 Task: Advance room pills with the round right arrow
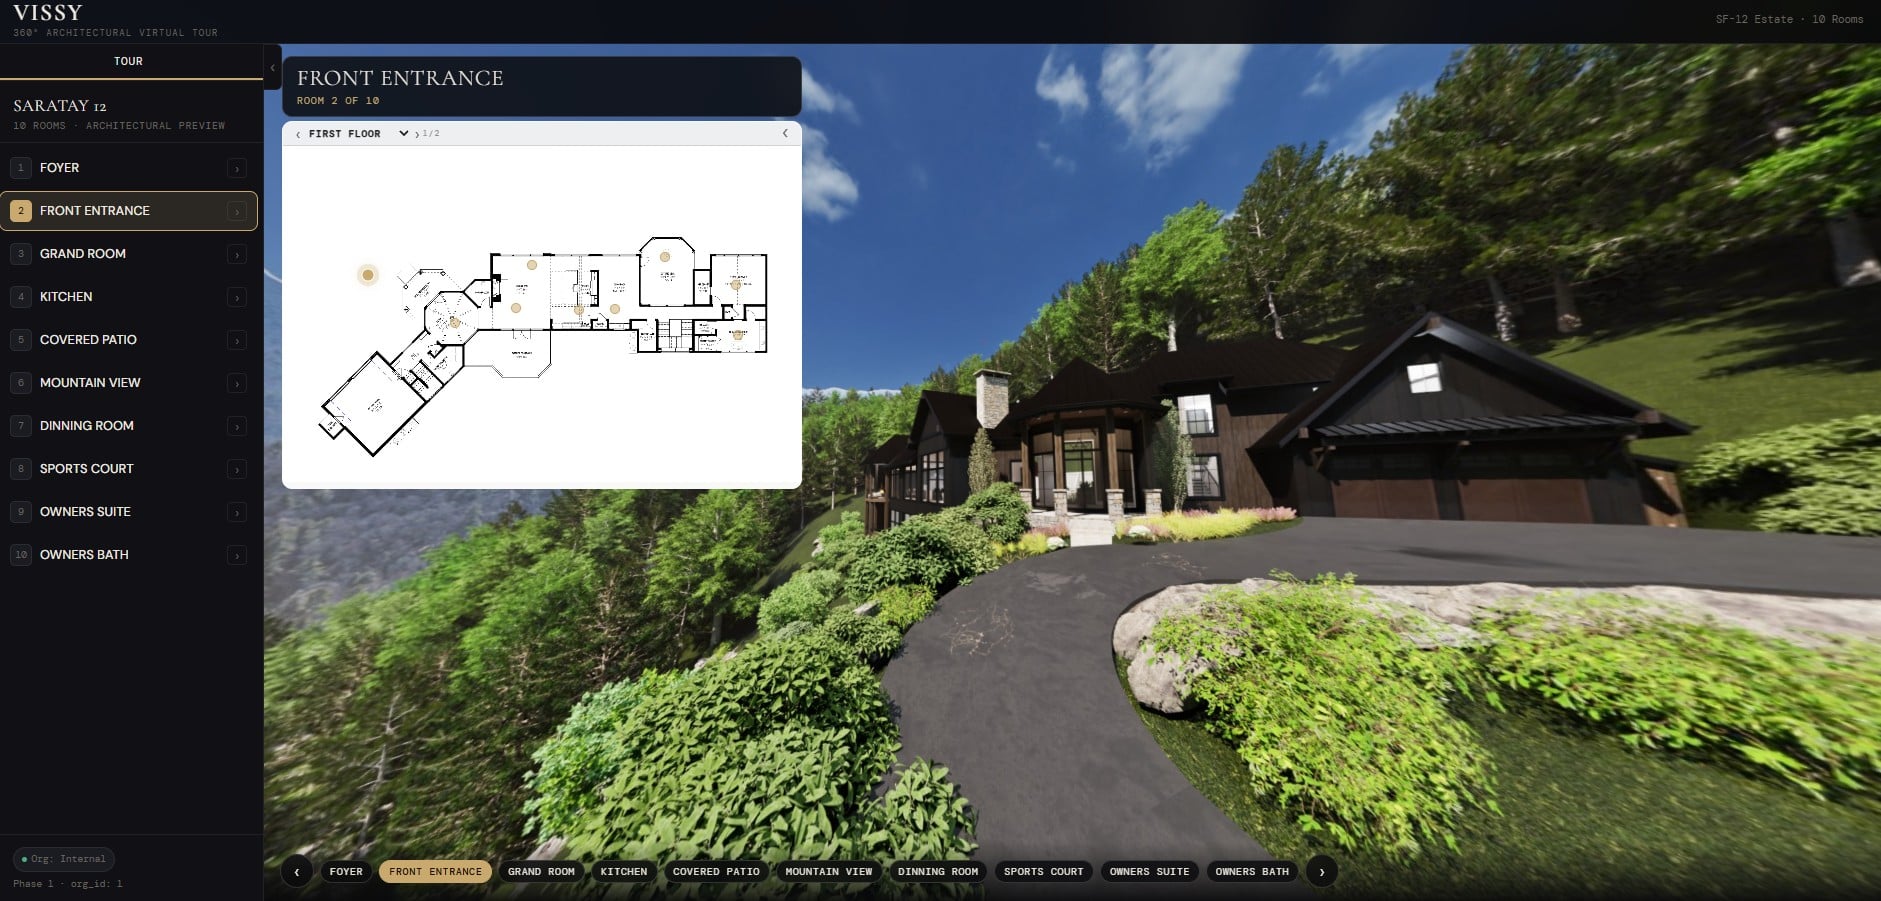(x=1322, y=872)
